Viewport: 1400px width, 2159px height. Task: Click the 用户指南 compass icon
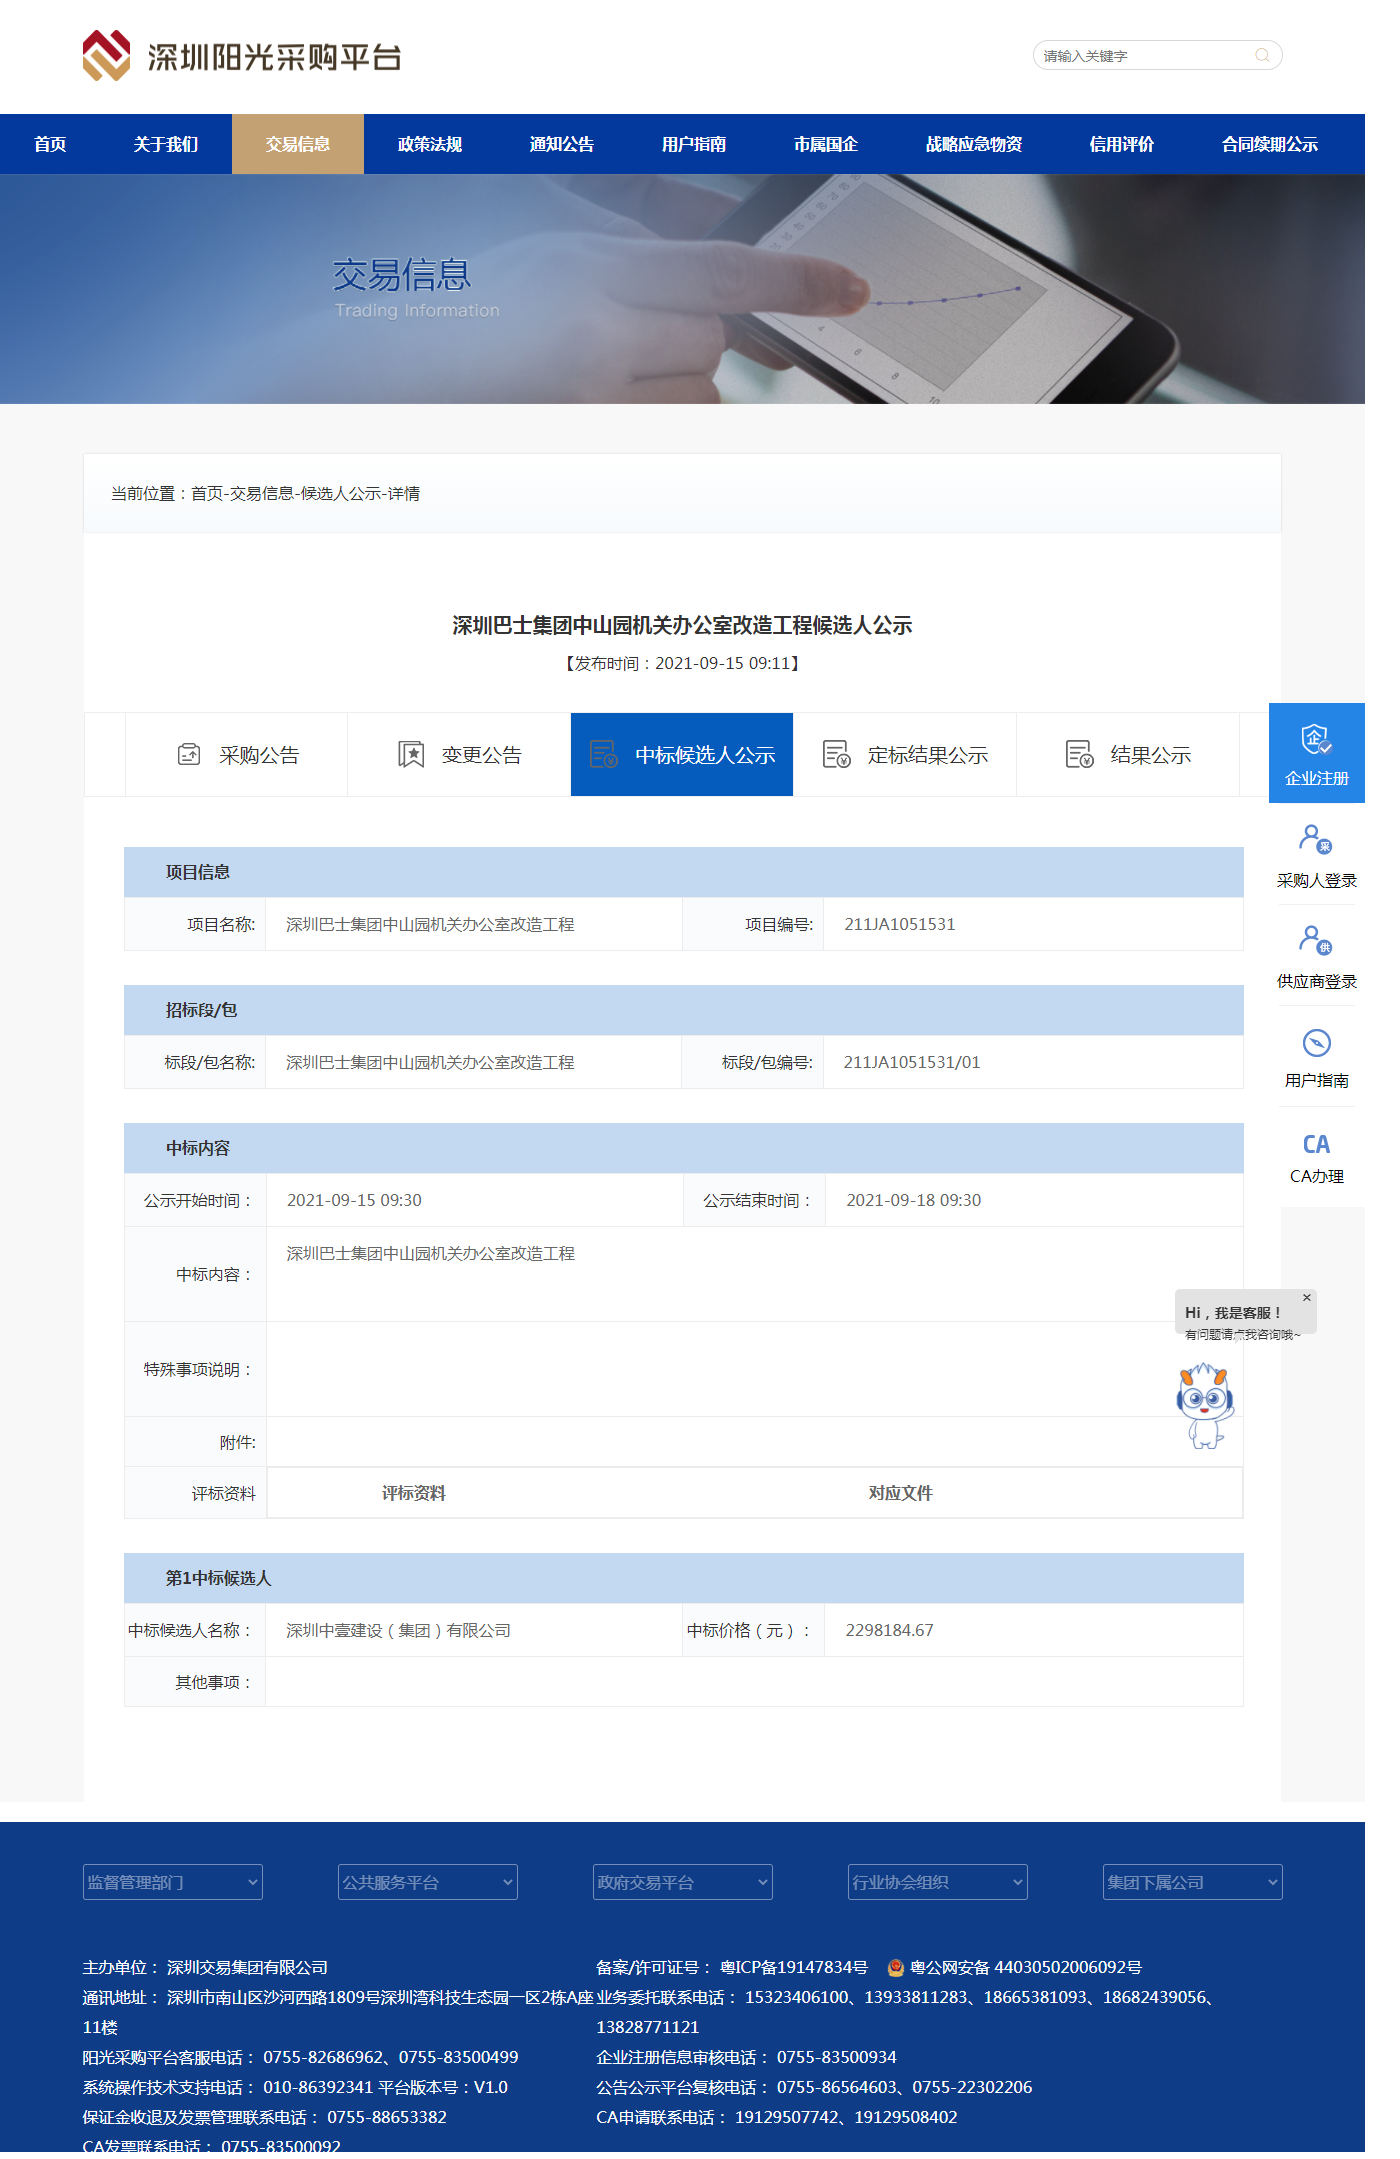[x=1316, y=1043]
